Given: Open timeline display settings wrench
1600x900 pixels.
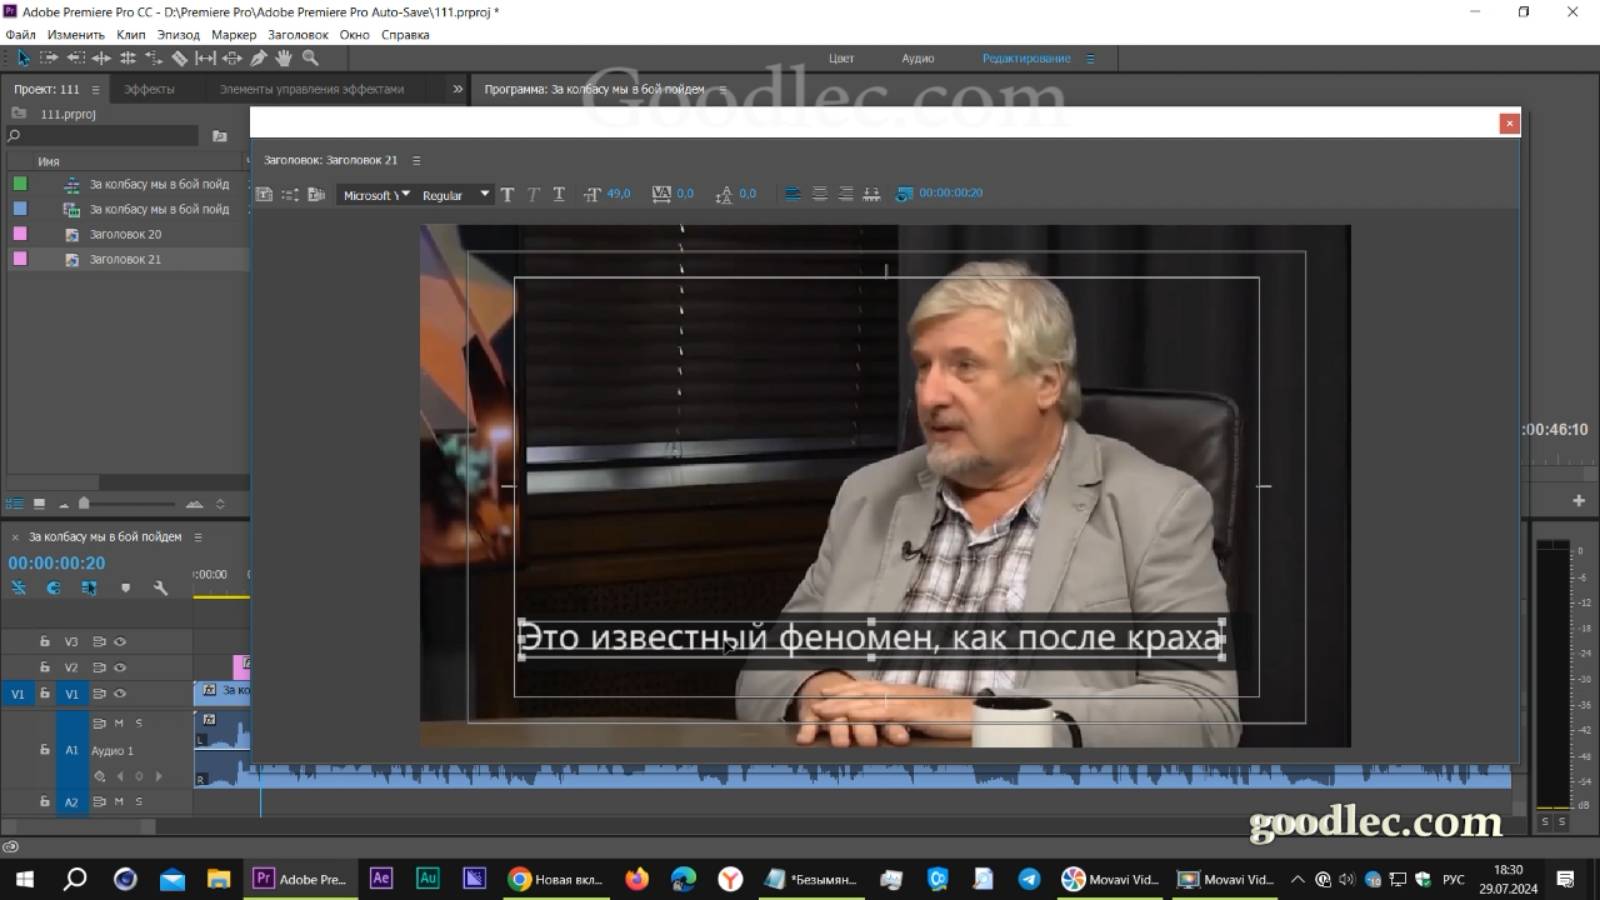Looking at the screenshot, I should (x=160, y=588).
